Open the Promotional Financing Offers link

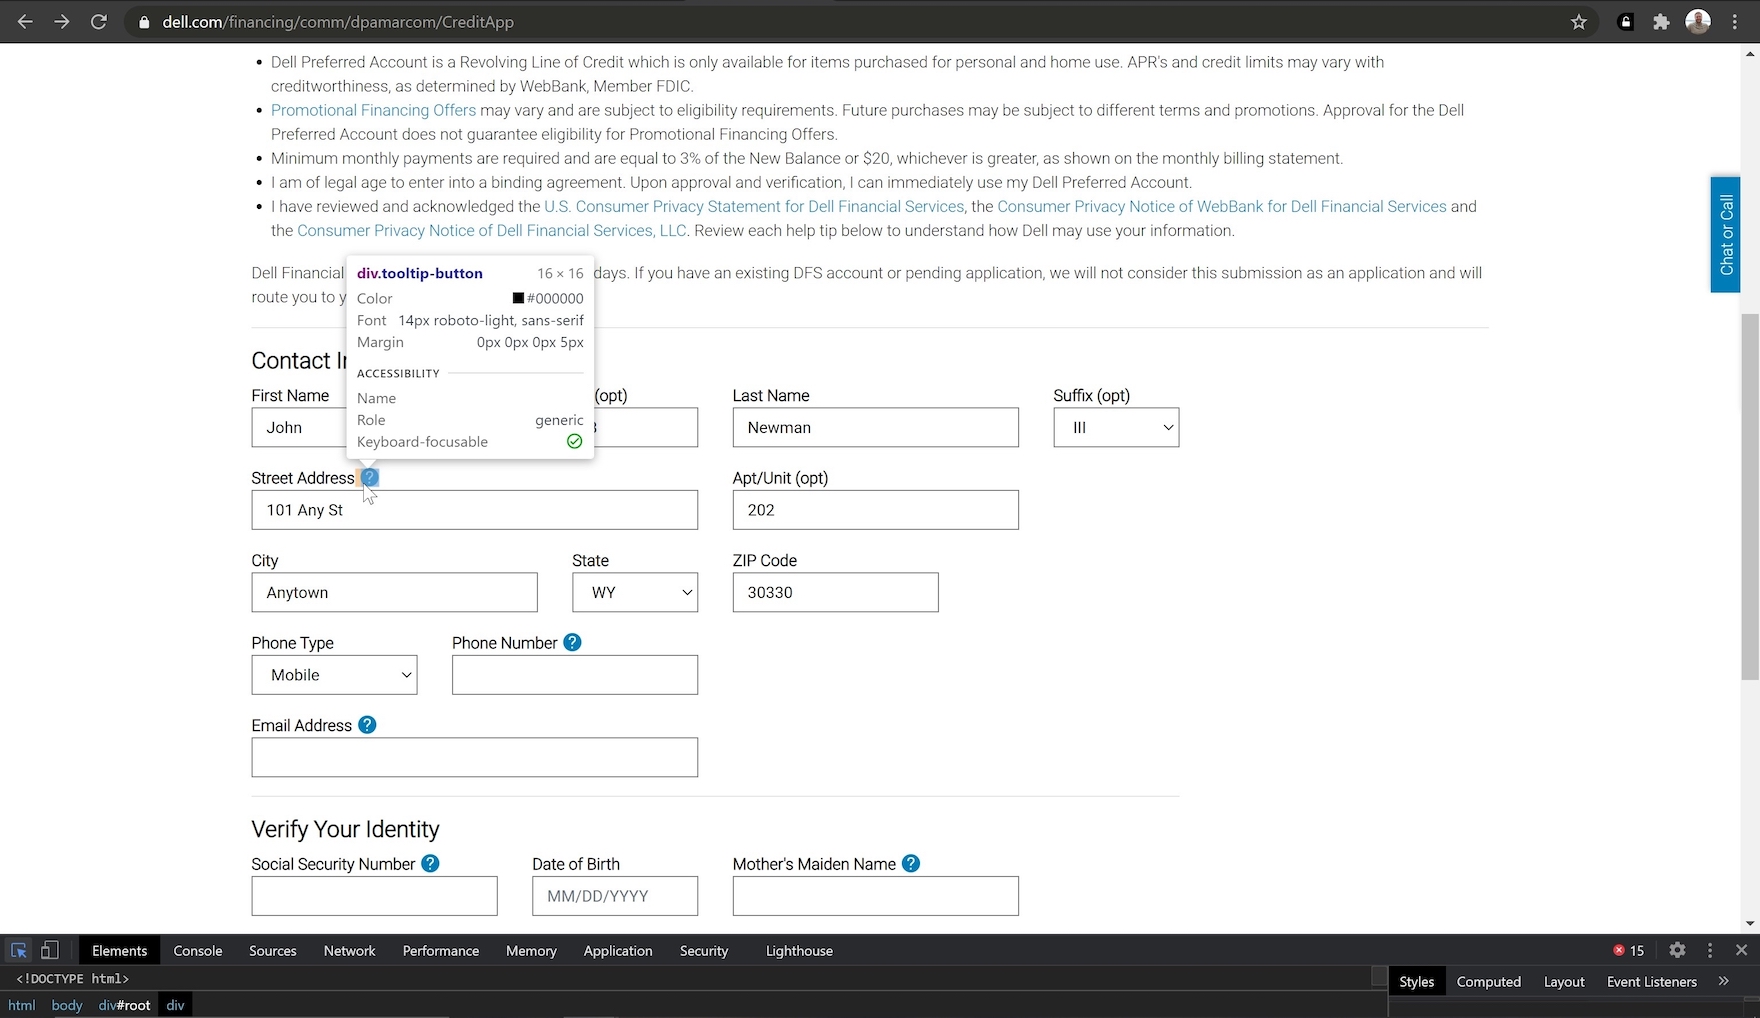point(373,110)
